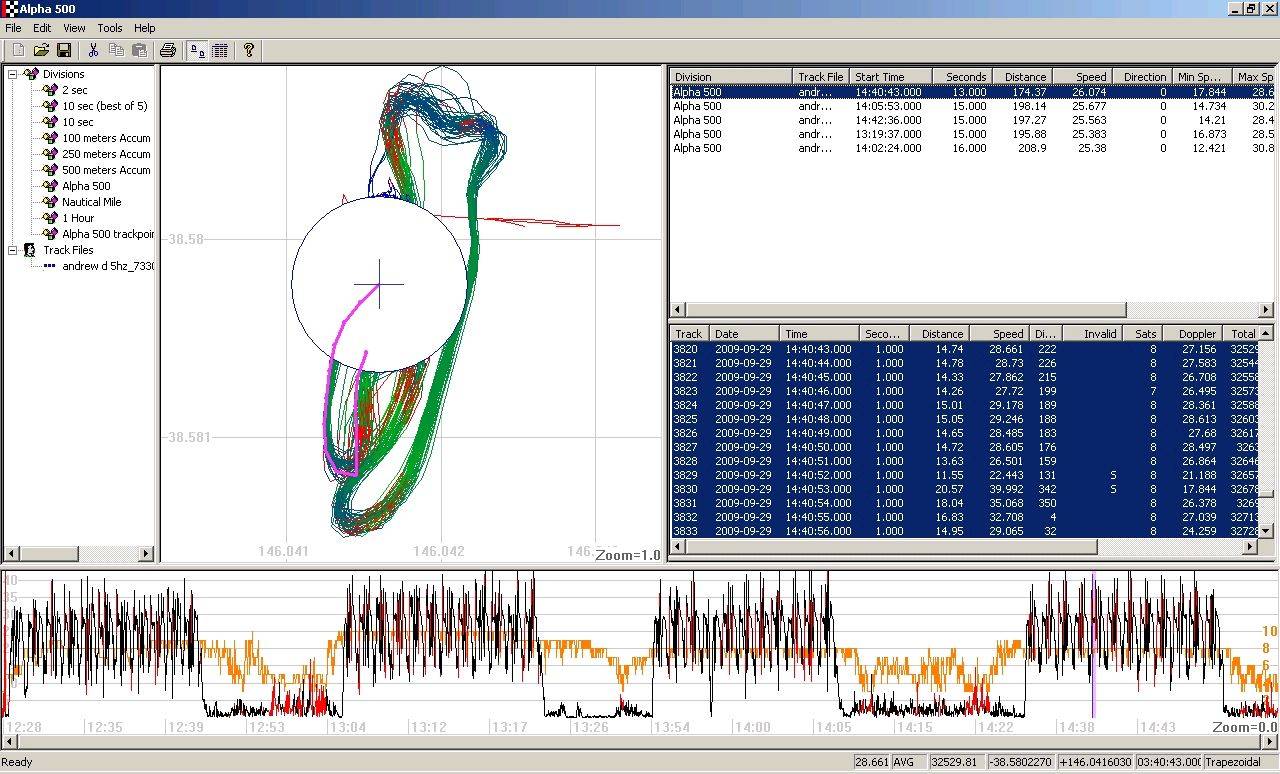Open the Tools menu
The height and width of the screenshot is (774, 1280).
[110, 28]
